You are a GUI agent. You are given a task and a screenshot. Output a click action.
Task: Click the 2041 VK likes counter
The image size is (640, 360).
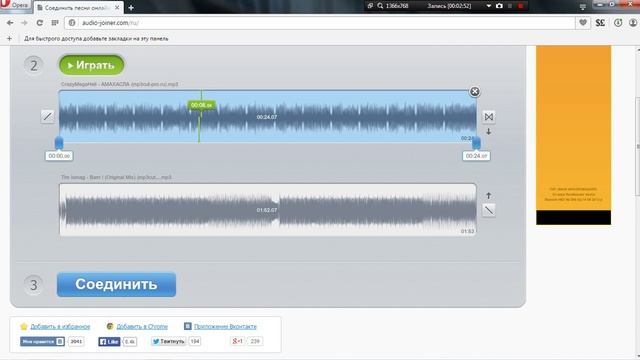(76, 341)
